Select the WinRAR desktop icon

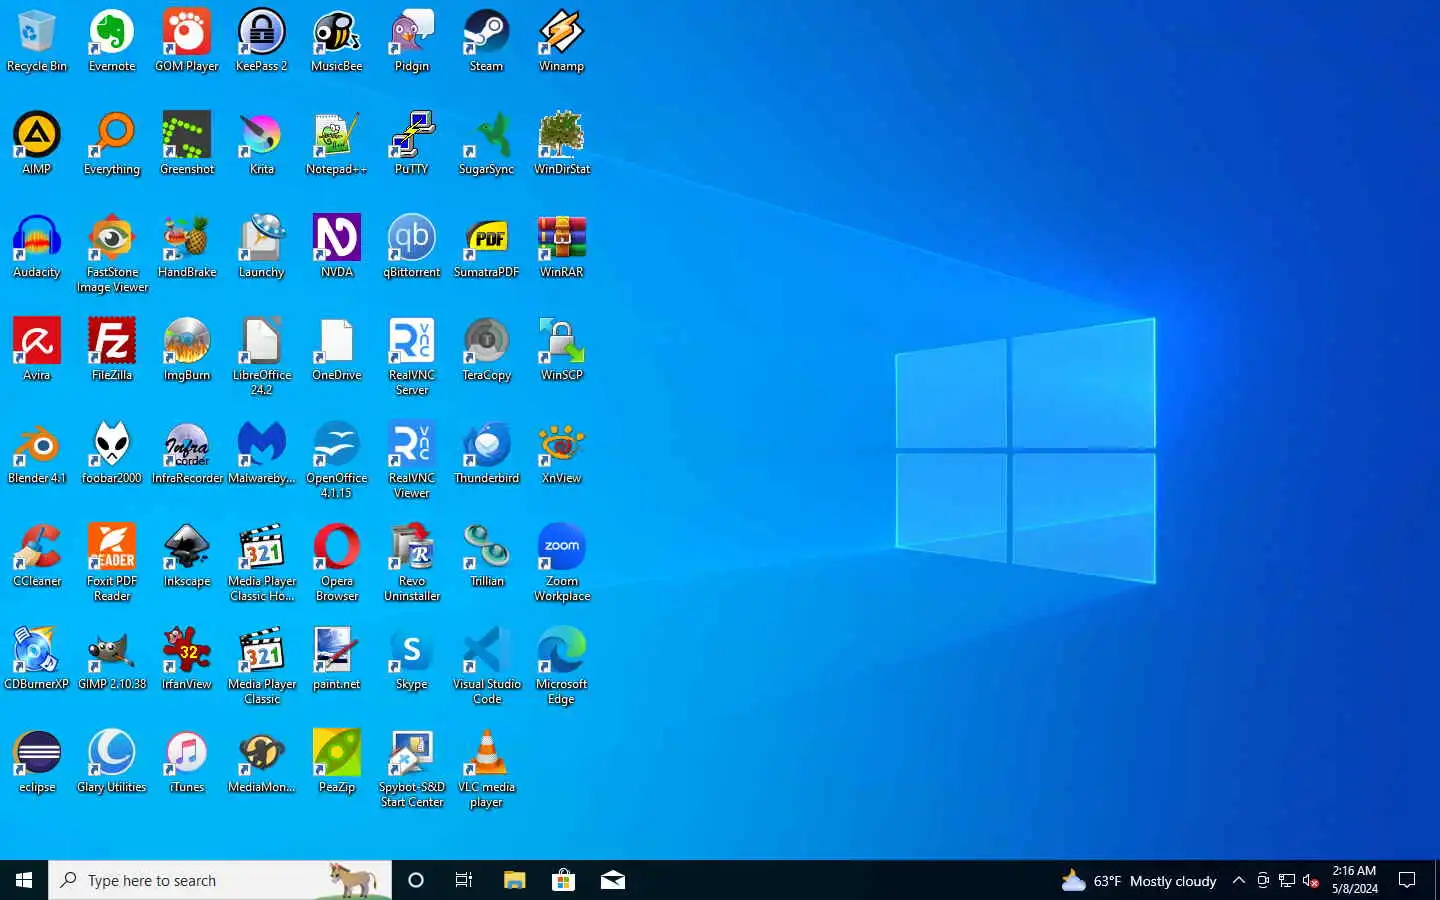click(562, 247)
